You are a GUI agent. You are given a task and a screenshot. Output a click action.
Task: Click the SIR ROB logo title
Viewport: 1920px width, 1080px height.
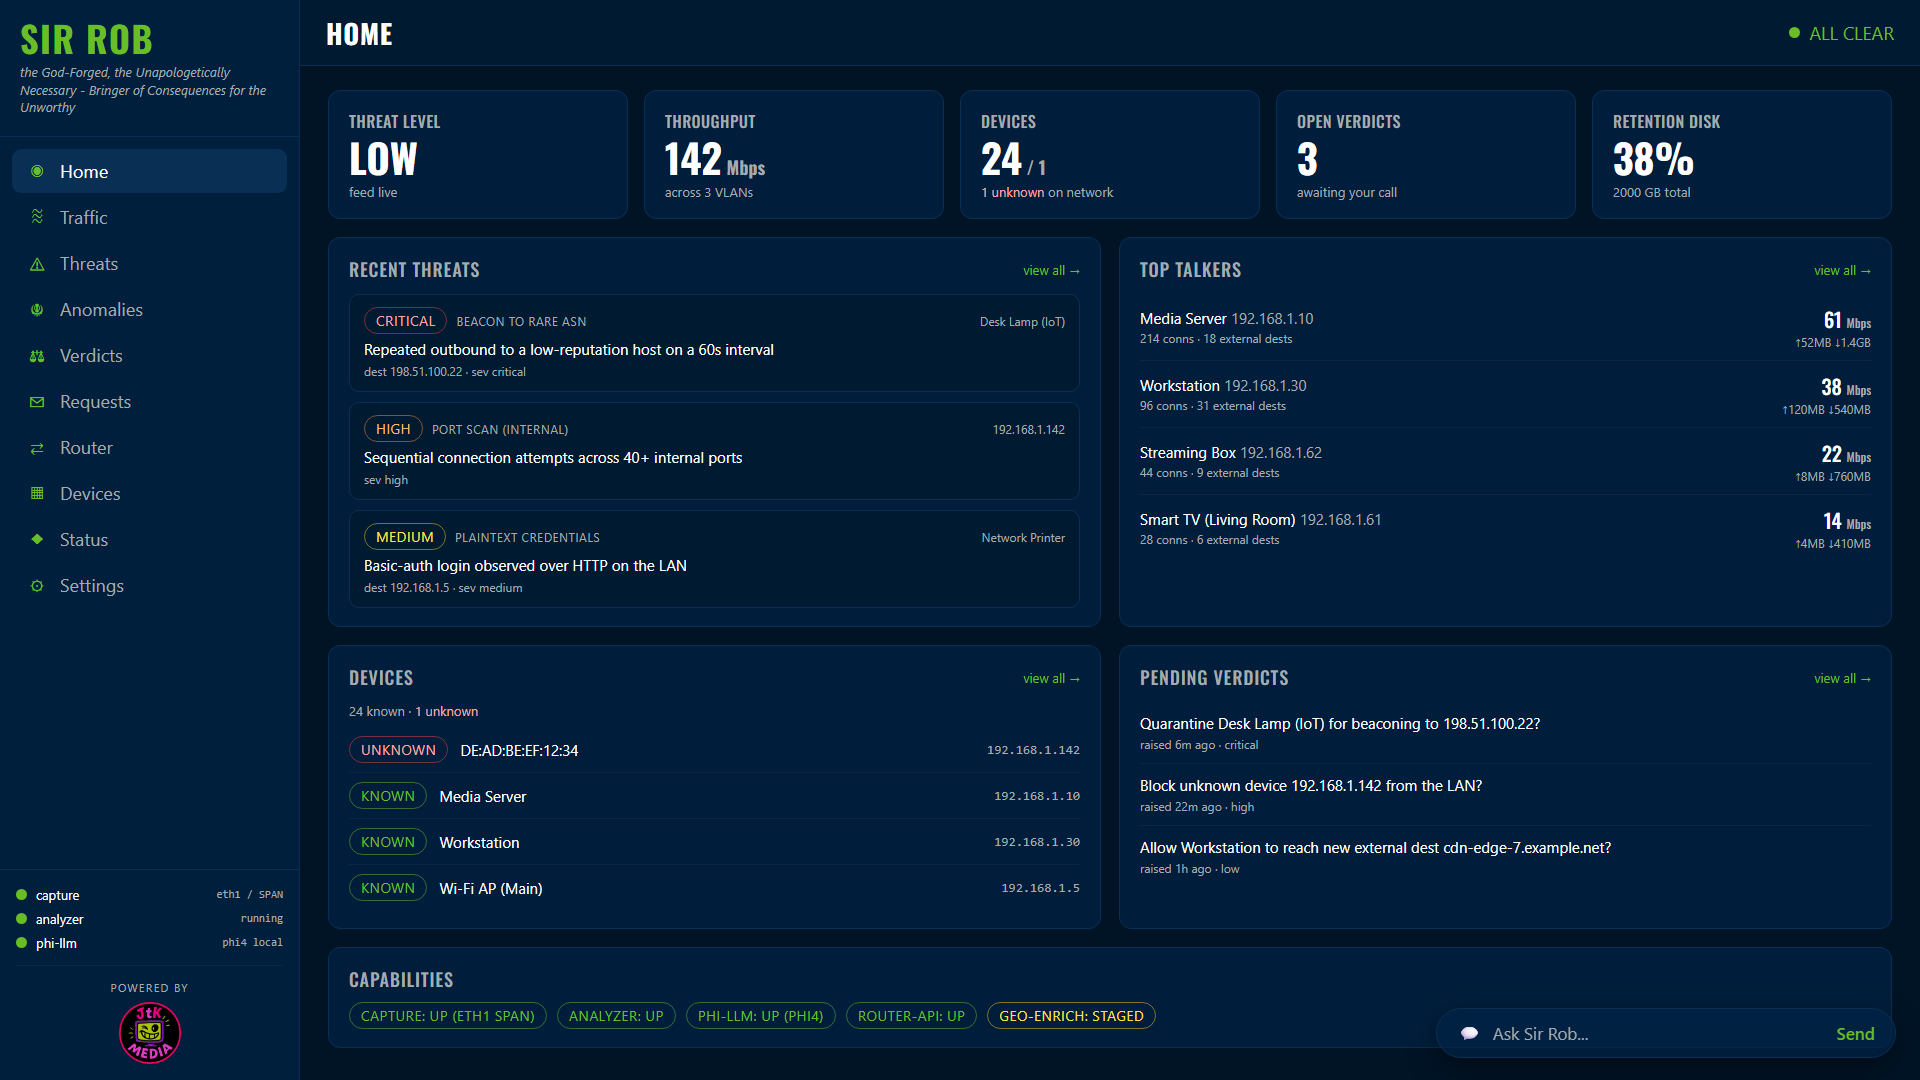[86, 40]
